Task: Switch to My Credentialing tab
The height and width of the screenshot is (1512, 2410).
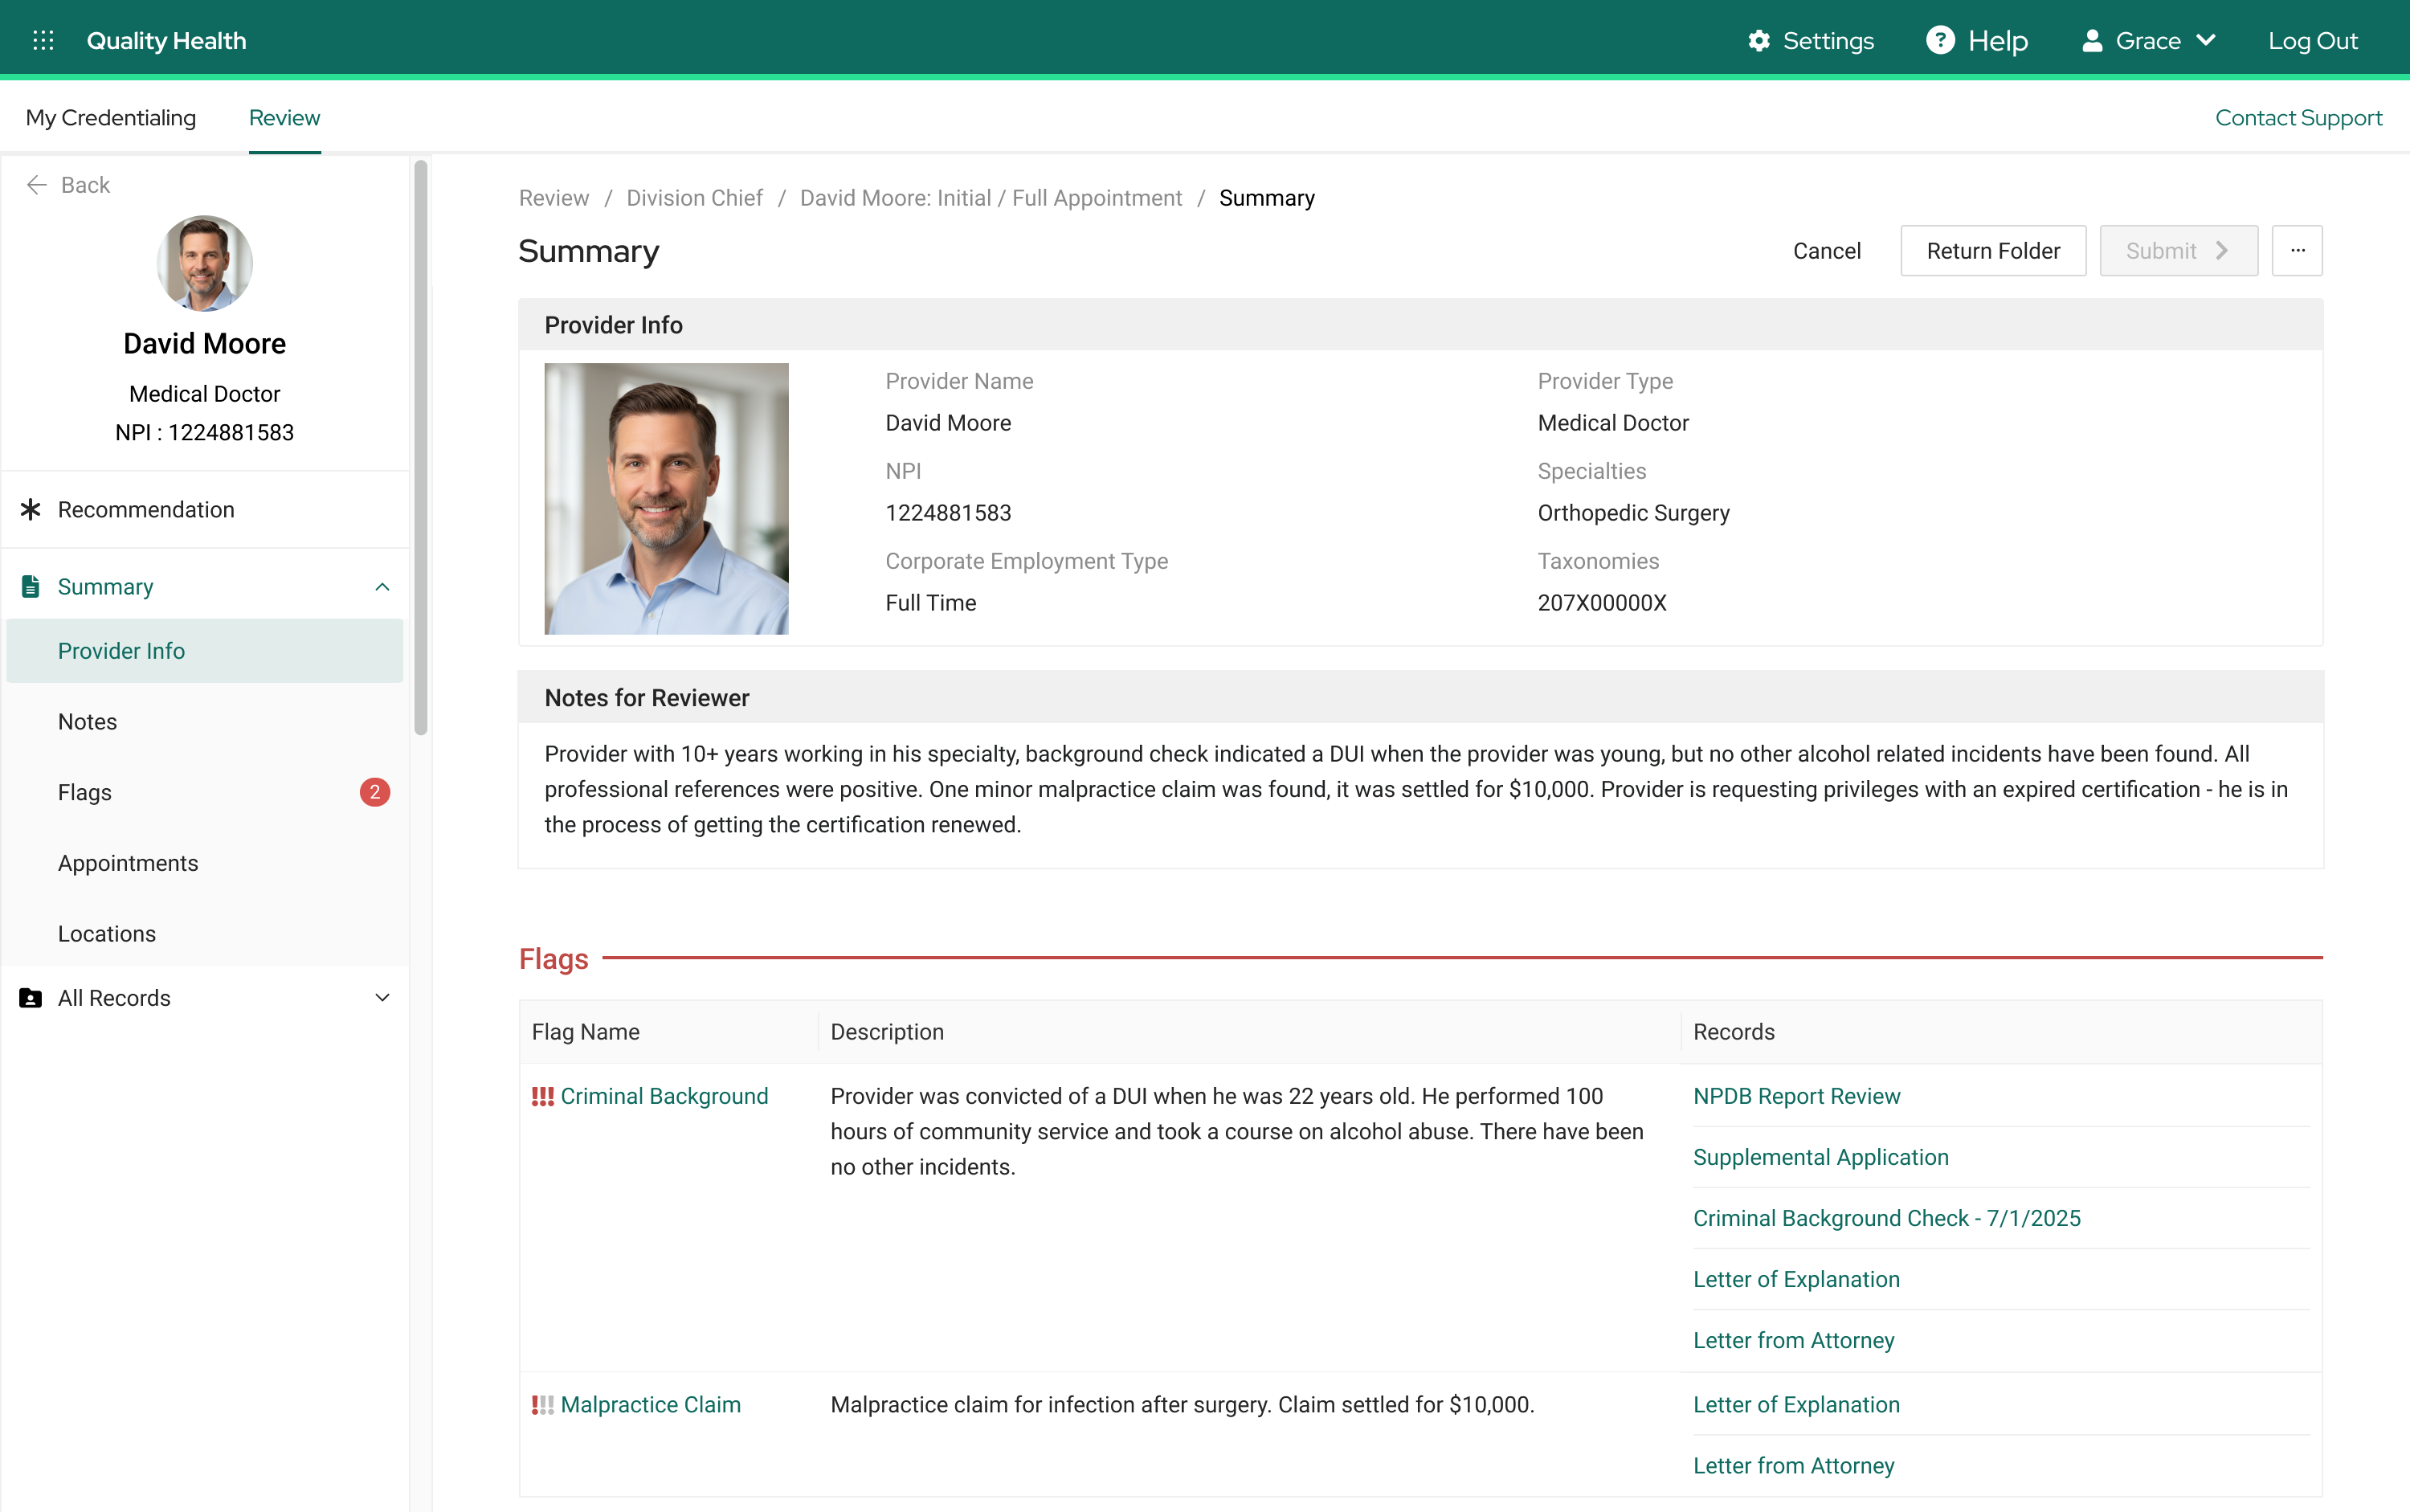Action: [x=111, y=118]
